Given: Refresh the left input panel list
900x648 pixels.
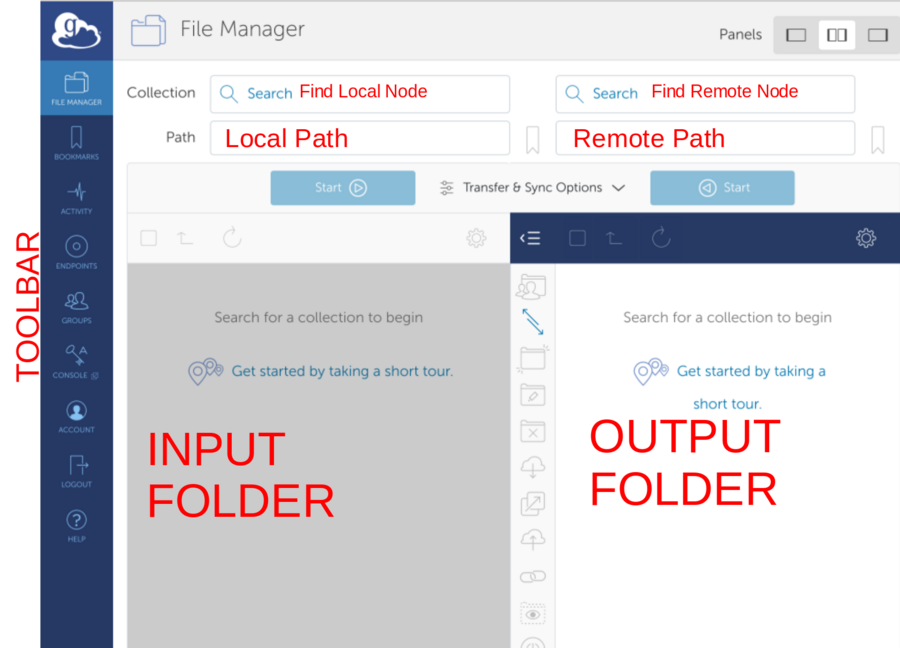Looking at the screenshot, I should (232, 238).
